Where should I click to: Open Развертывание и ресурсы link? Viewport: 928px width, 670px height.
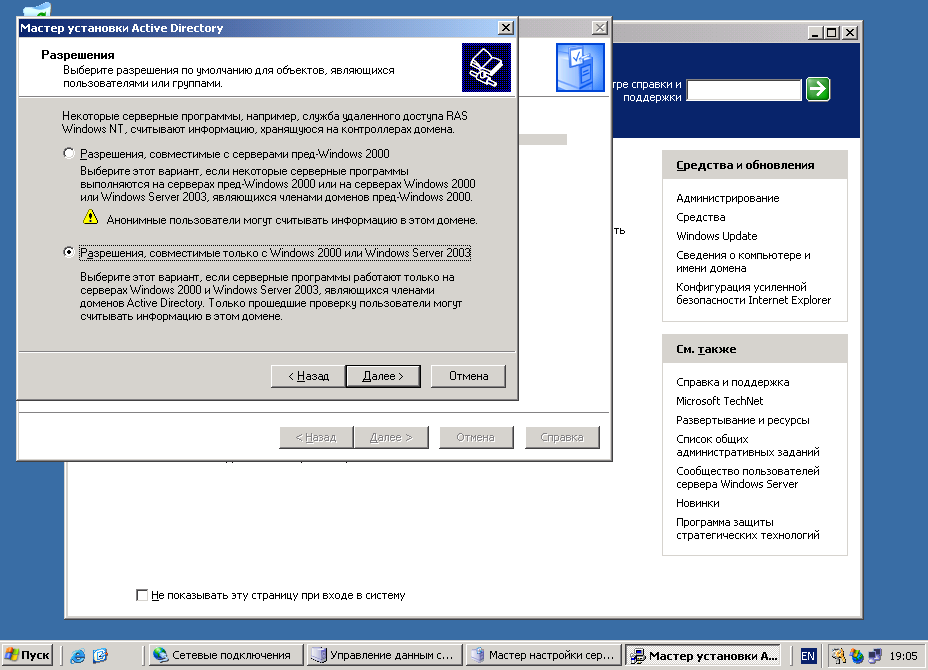[x=743, y=420]
